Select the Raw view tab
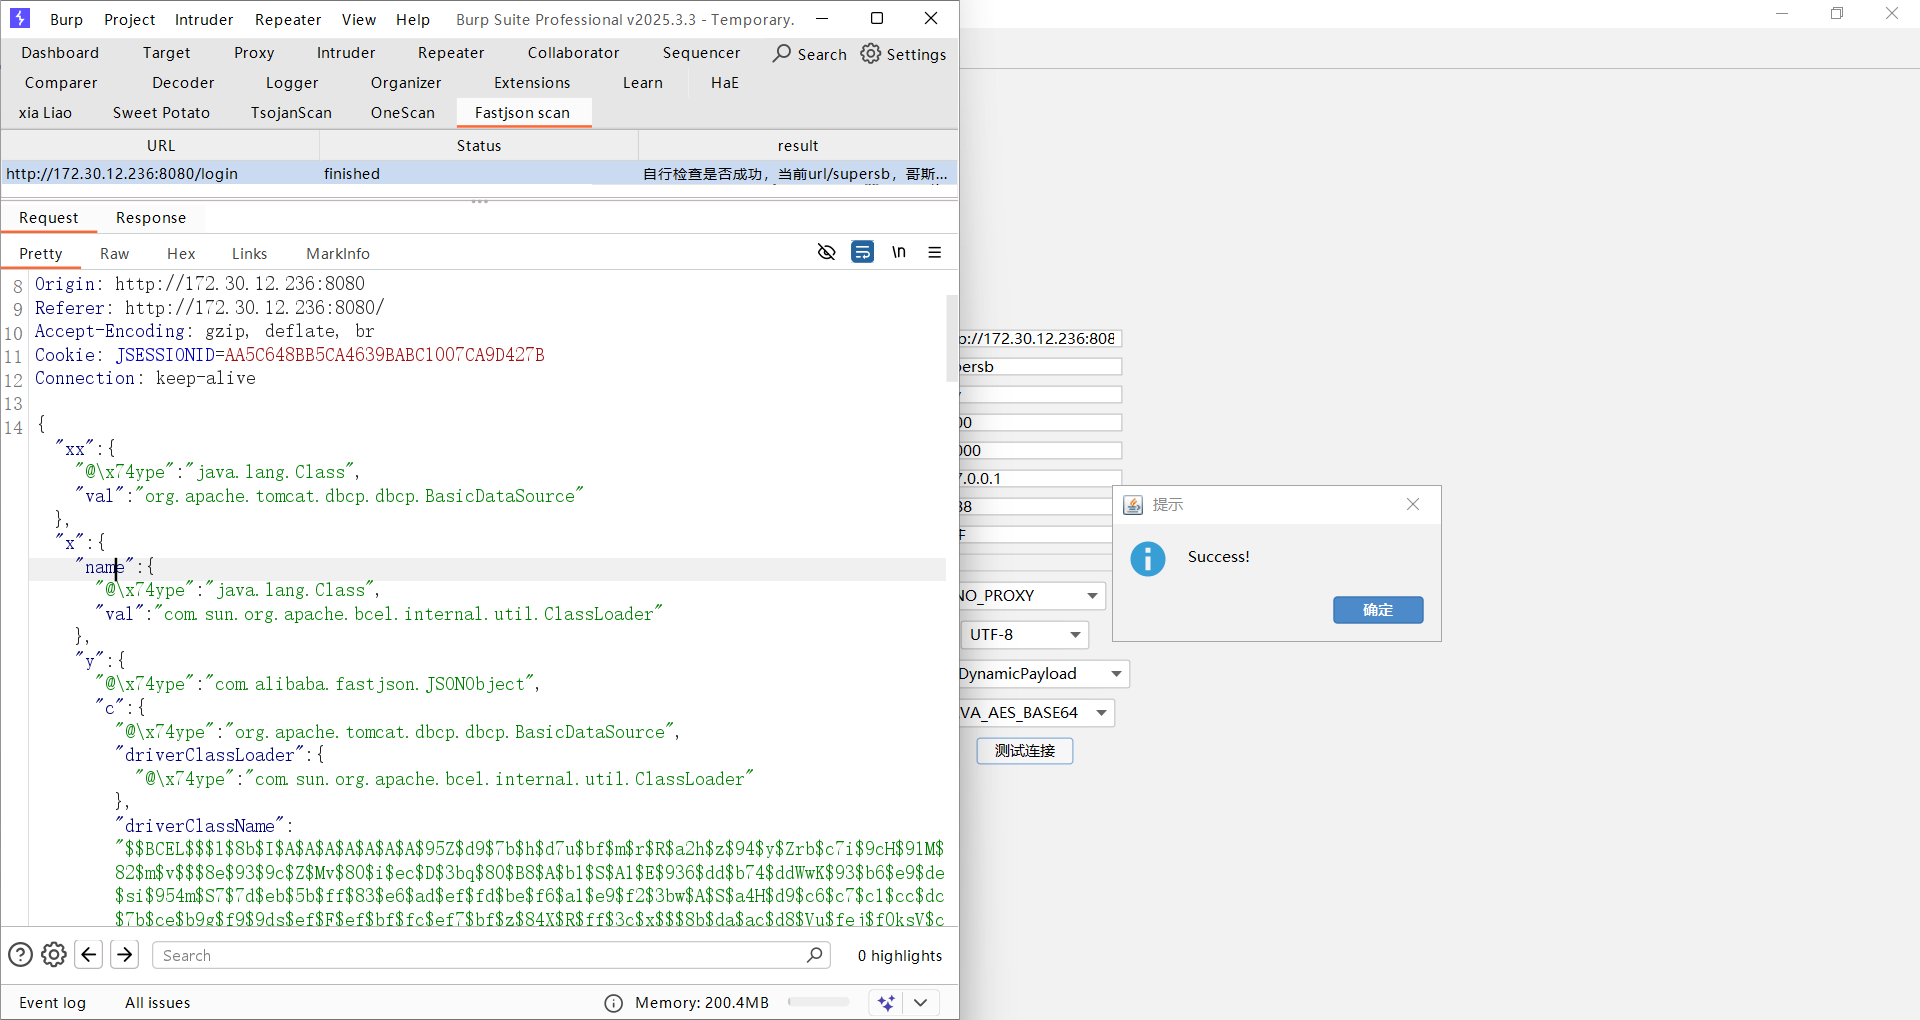The image size is (1920, 1020). point(115,254)
